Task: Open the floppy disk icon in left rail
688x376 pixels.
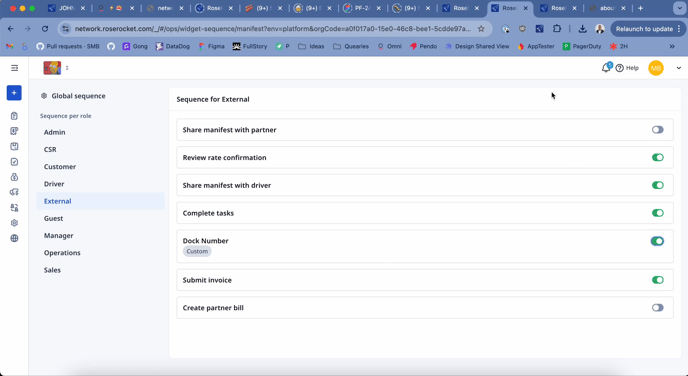Action: click(x=14, y=146)
